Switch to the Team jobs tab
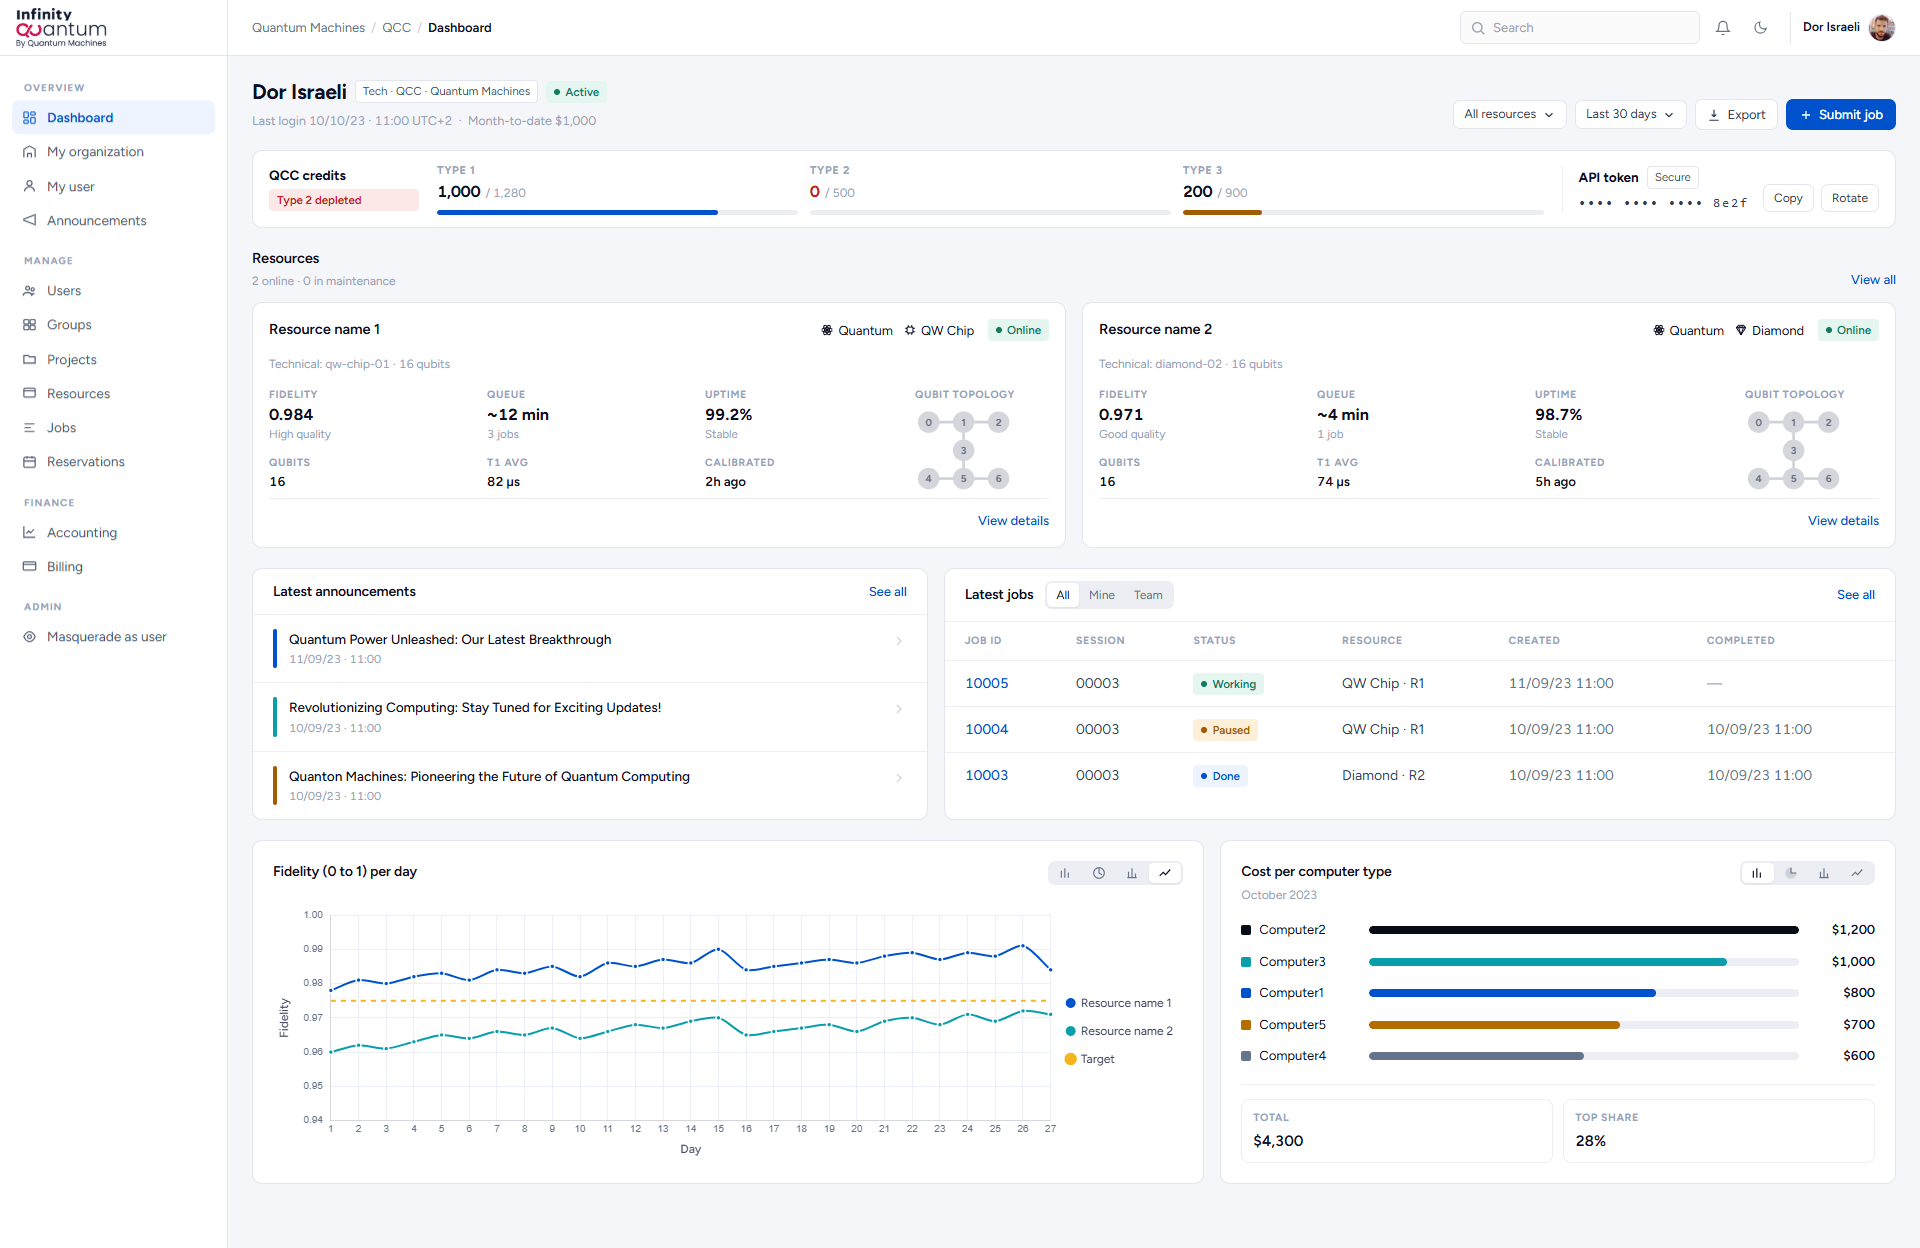This screenshot has width=1920, height=1248. pos(1148,595)
